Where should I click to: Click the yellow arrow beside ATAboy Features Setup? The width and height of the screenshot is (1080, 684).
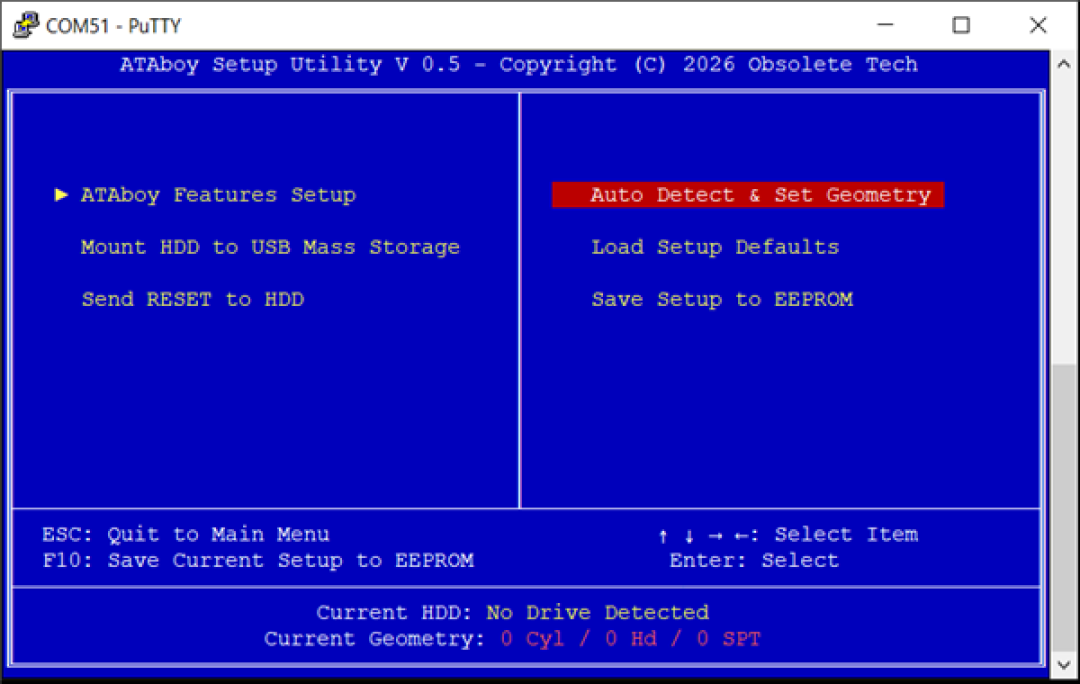click(x=61, y=195)
